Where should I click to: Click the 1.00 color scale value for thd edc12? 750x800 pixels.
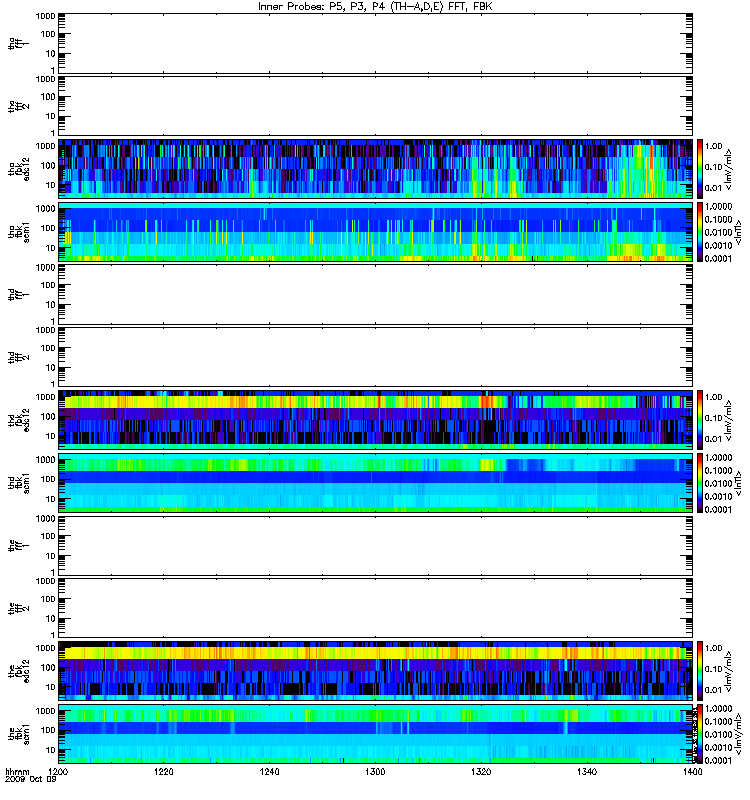click(x=713, y=397)
